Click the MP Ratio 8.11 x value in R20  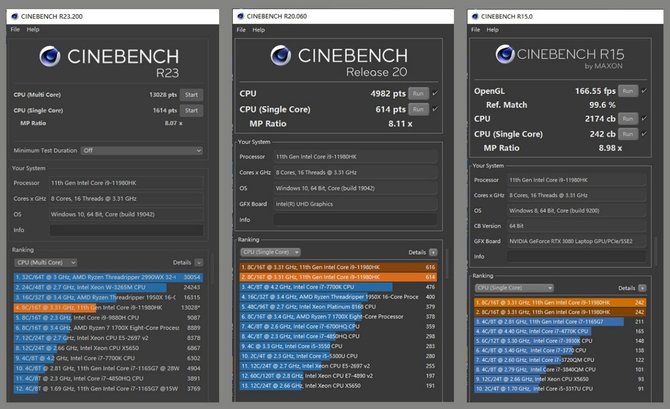click(400, 124)
